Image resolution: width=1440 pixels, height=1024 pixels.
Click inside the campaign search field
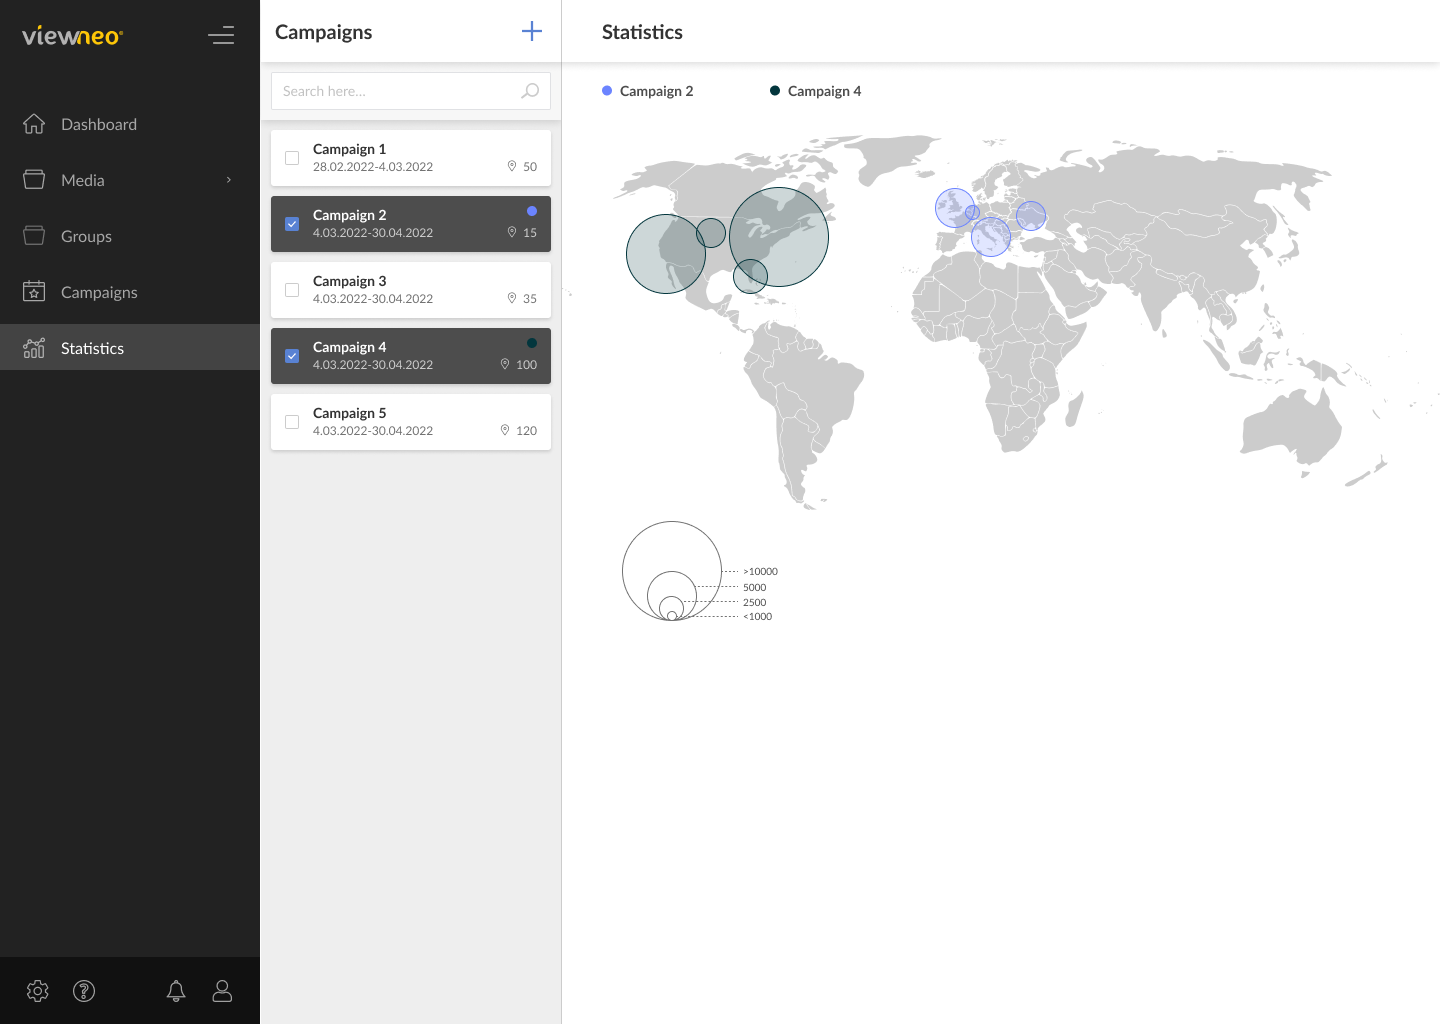pyautogui.click(x=395, y=90)
